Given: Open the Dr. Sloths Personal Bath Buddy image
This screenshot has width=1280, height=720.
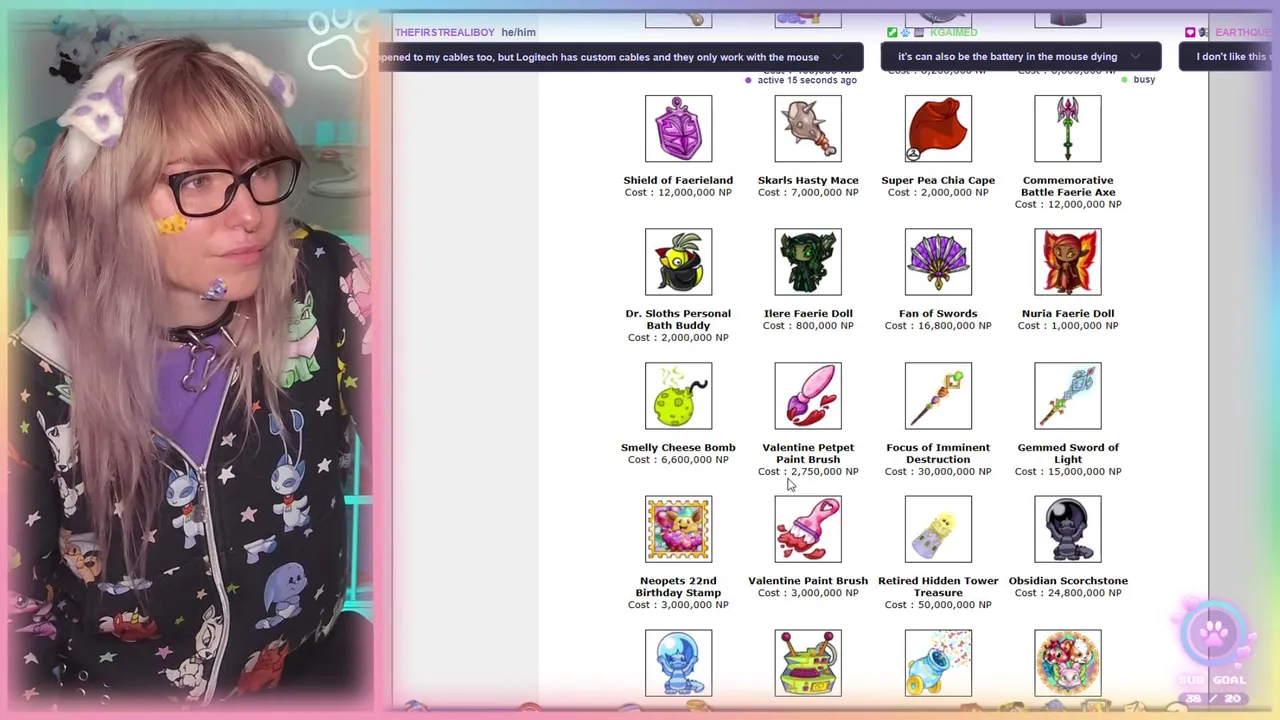Looking at the screenshot, I should coord(678,262).
